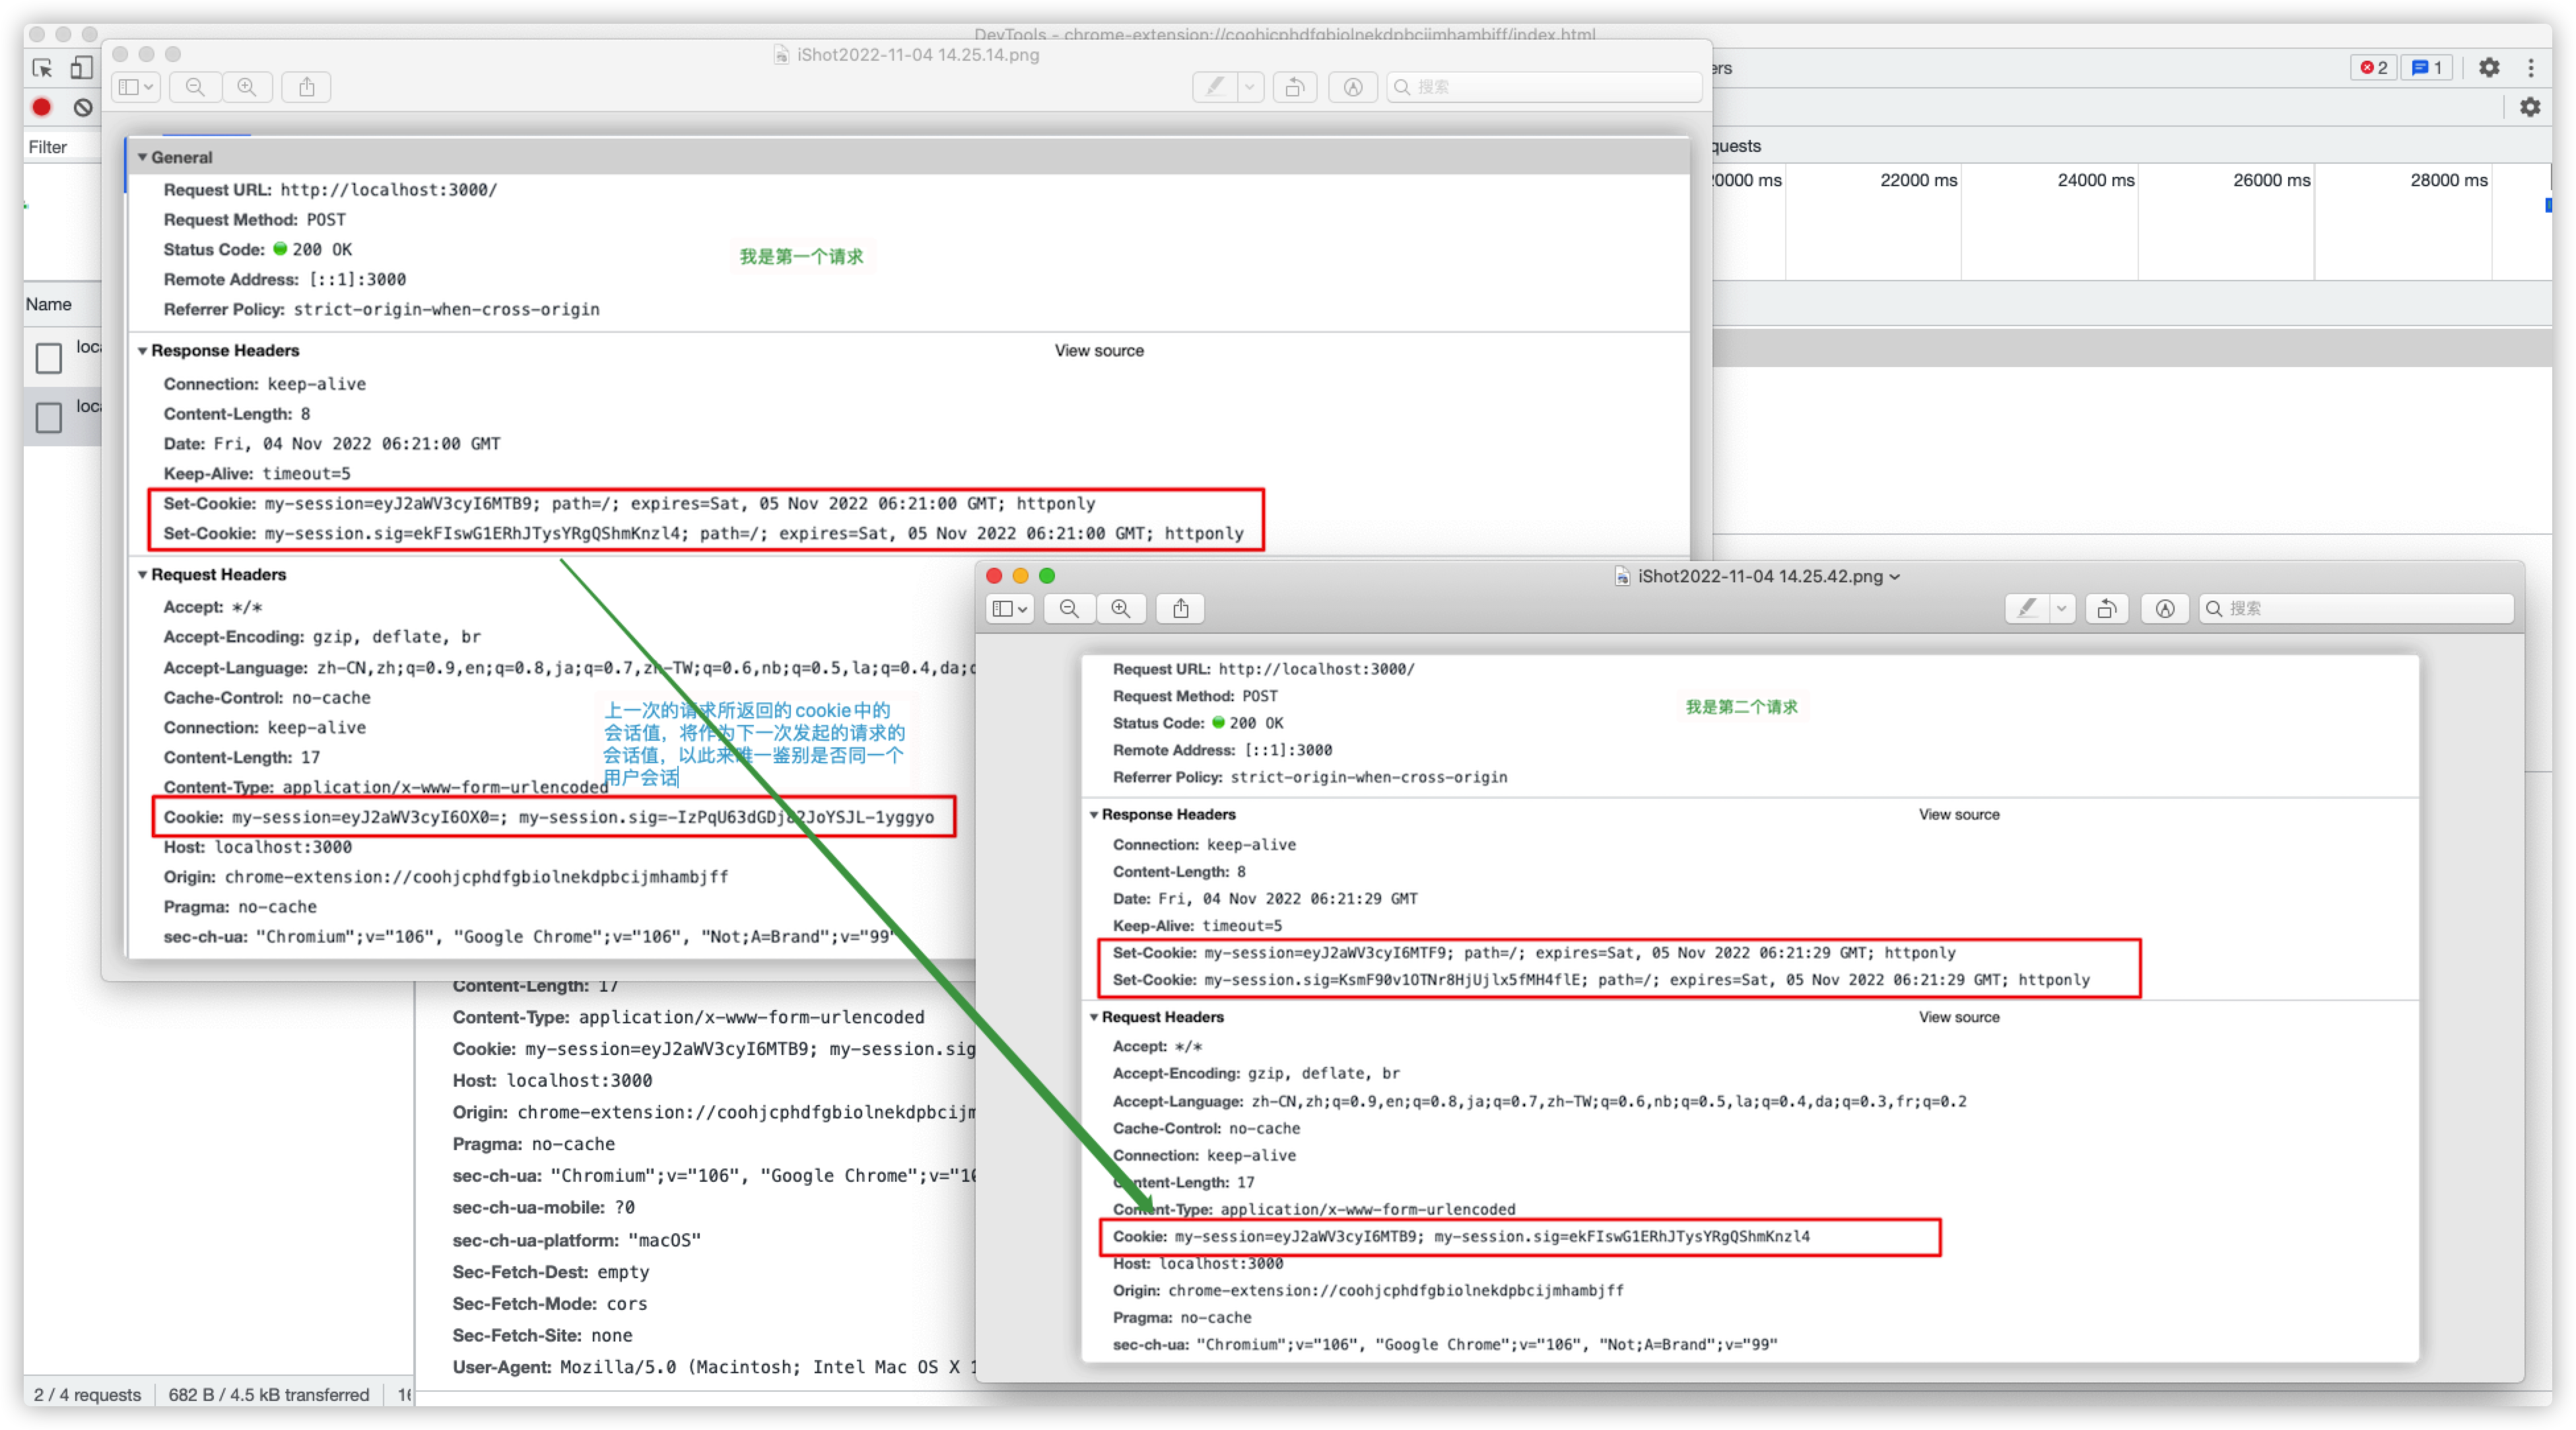Rotate image in the 14.25.14 window

point(1295,87)
